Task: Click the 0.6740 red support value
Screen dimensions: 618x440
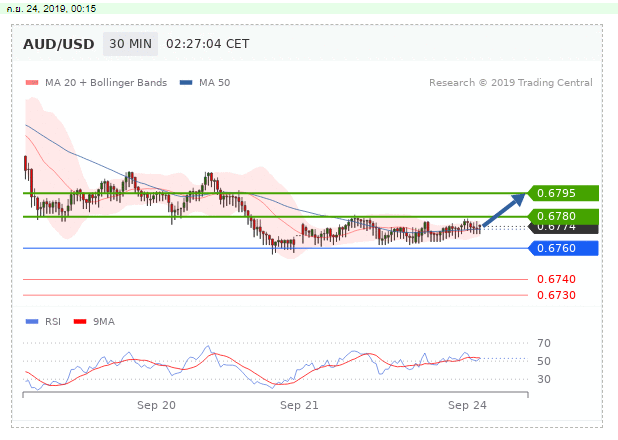Action: (x=557, y=279)
